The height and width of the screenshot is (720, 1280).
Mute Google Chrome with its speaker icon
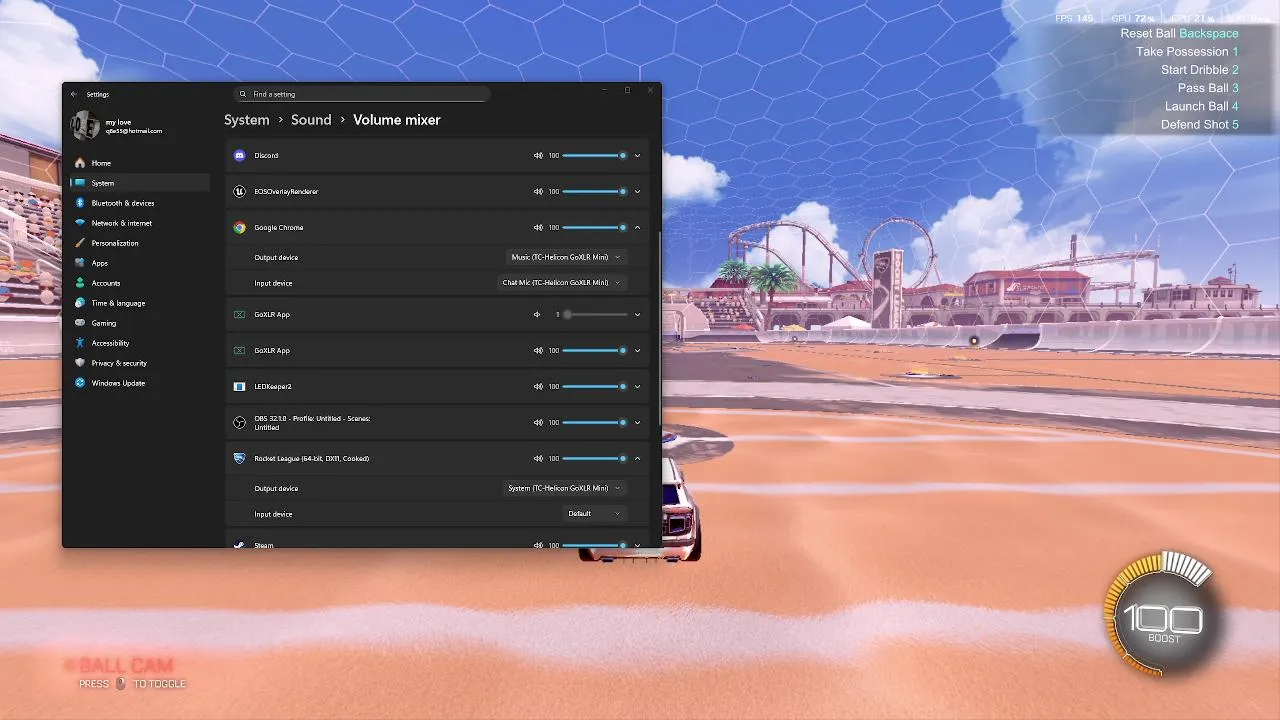click(538, 227)
